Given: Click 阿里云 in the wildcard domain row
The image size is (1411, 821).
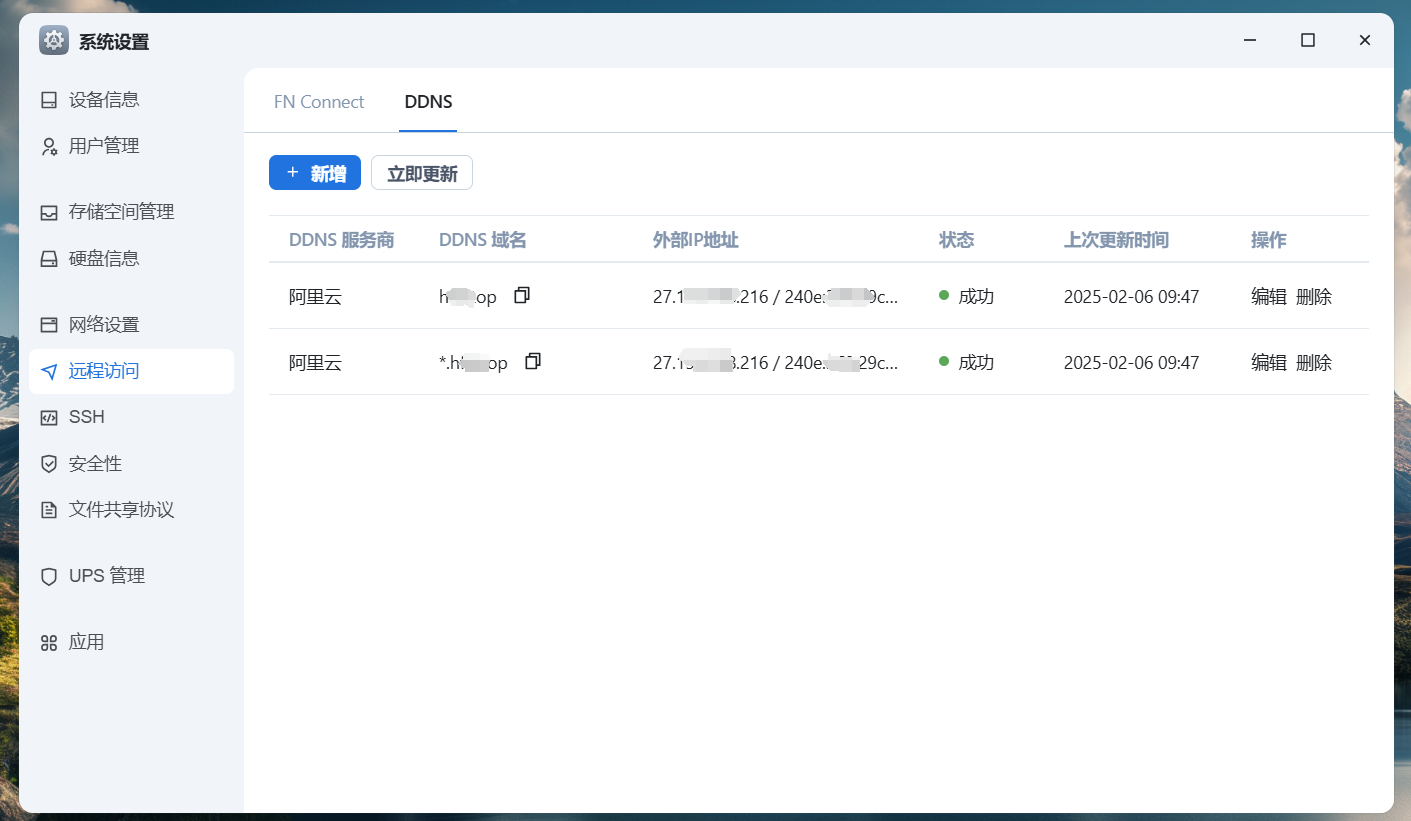Looking at the screenshot, I should click(x=316, y=362).
